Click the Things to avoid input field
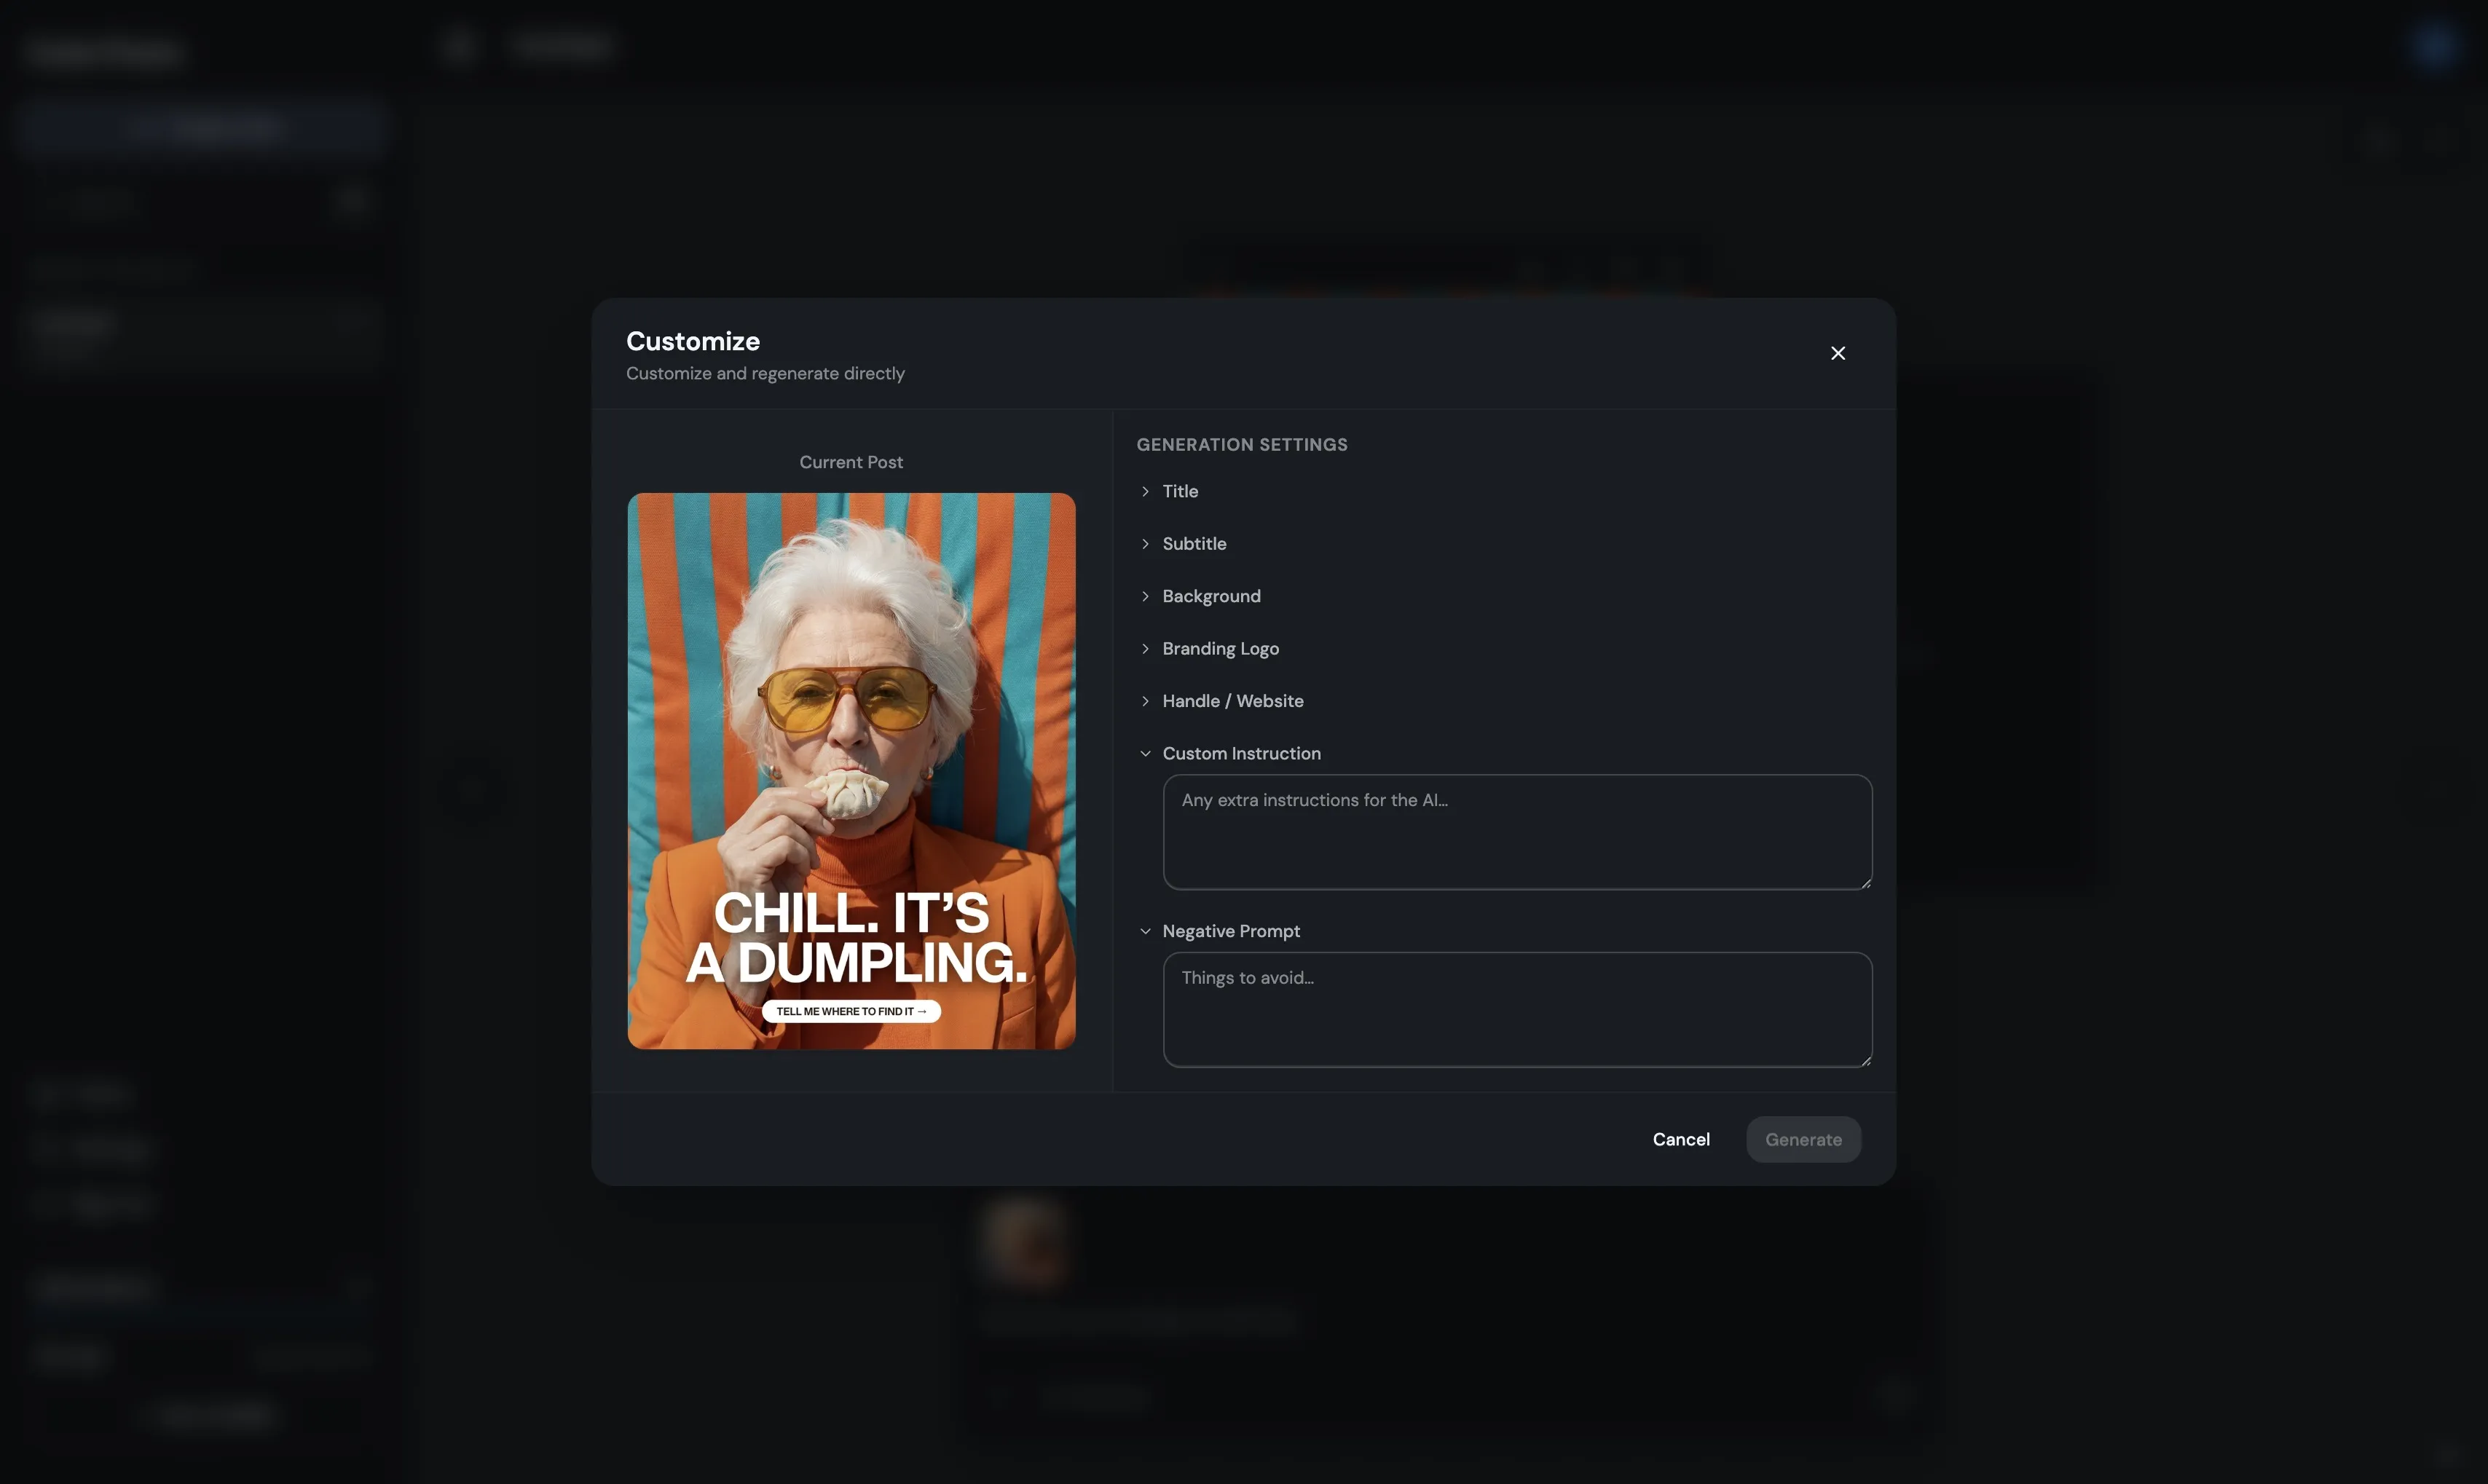Screen dimensions: 2488x1484 click(x=1516, y=1010)
